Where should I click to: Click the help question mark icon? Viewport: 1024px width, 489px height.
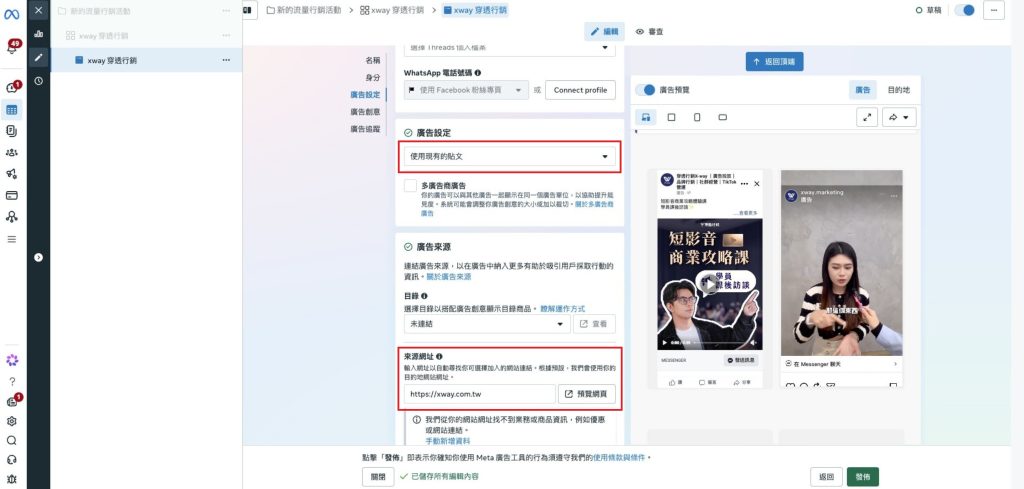pyautogui.click(x=12, y=381)
